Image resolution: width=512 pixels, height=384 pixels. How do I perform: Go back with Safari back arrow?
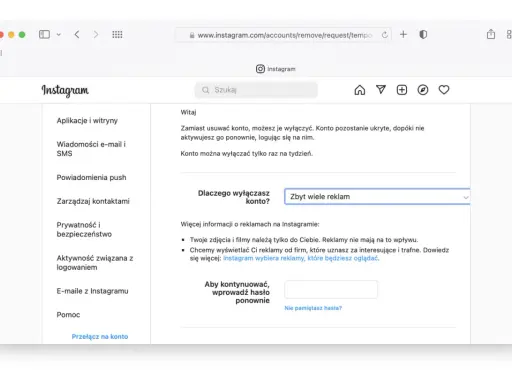[x=77, y=34]
